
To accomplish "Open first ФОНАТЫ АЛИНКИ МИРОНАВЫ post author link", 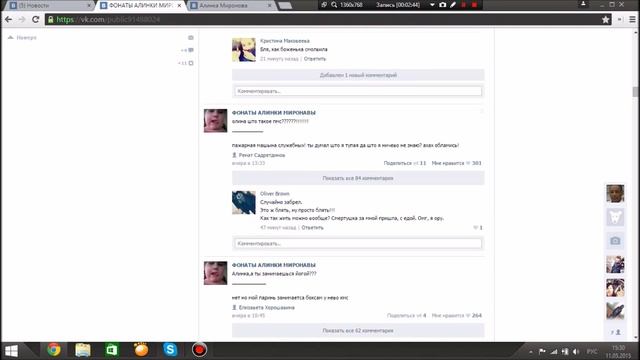I will 273,113.
